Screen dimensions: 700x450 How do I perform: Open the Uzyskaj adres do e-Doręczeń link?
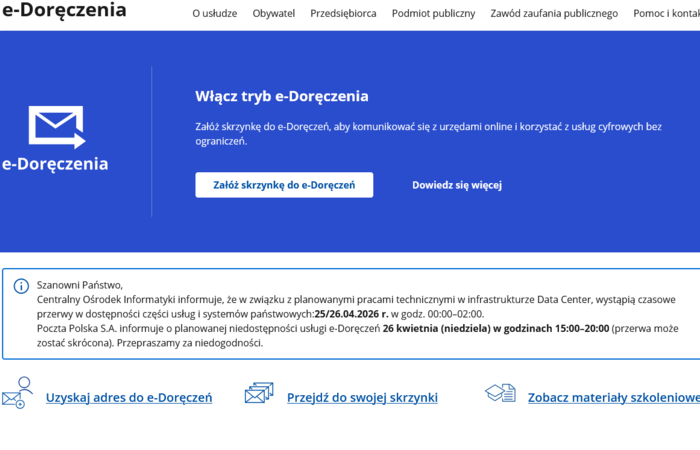(x=129, y=398)
